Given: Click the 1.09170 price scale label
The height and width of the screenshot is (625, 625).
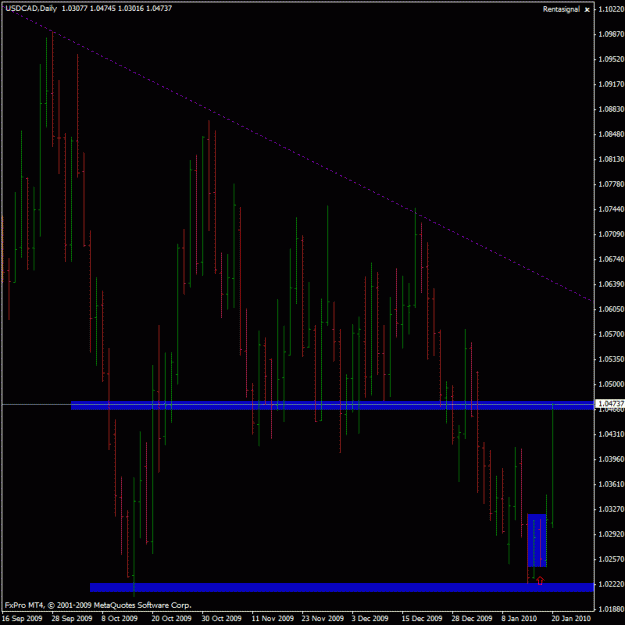Looking at the screenshot, I should [611, 84].
